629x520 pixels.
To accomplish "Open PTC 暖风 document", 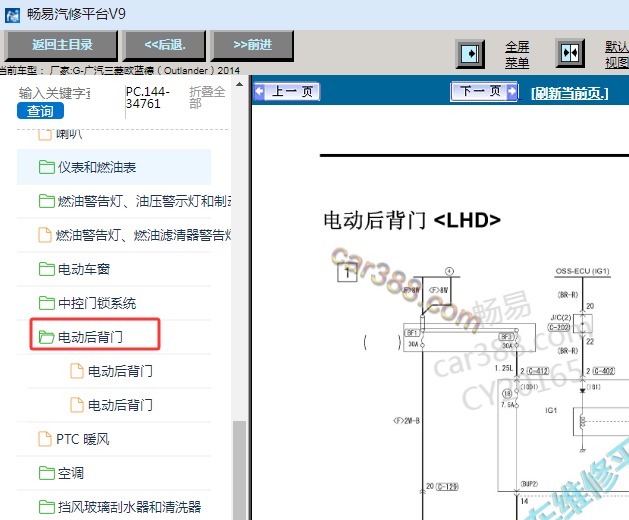I will coord(114,439).
